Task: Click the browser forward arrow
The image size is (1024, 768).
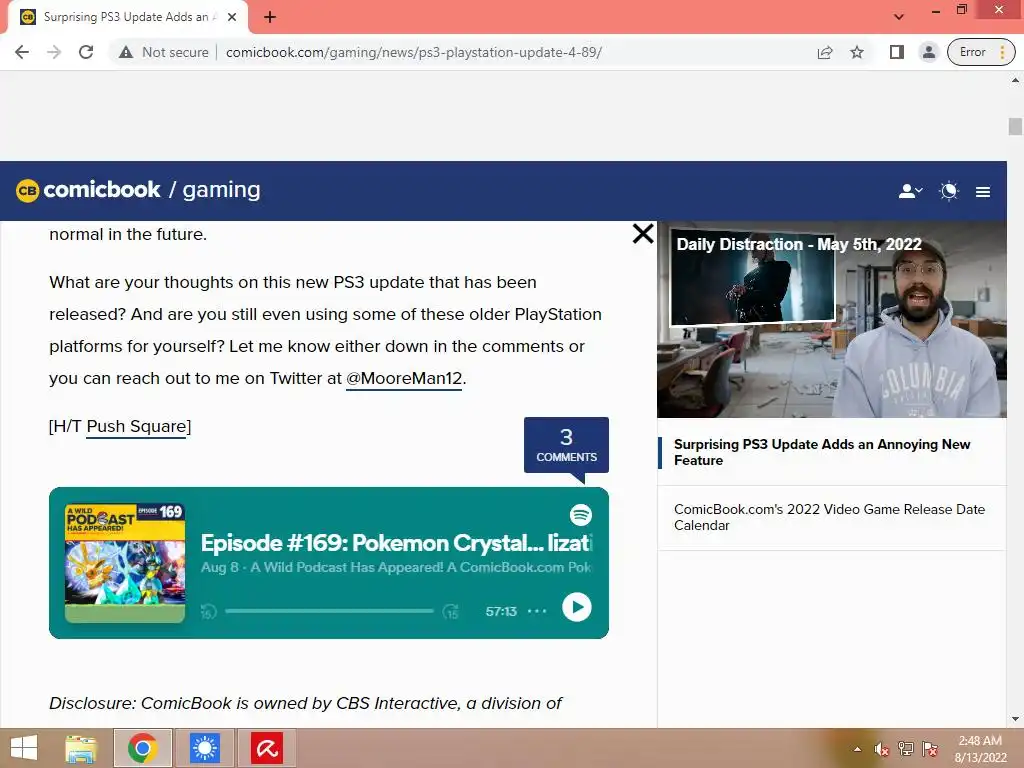Action: click(54, 52)
